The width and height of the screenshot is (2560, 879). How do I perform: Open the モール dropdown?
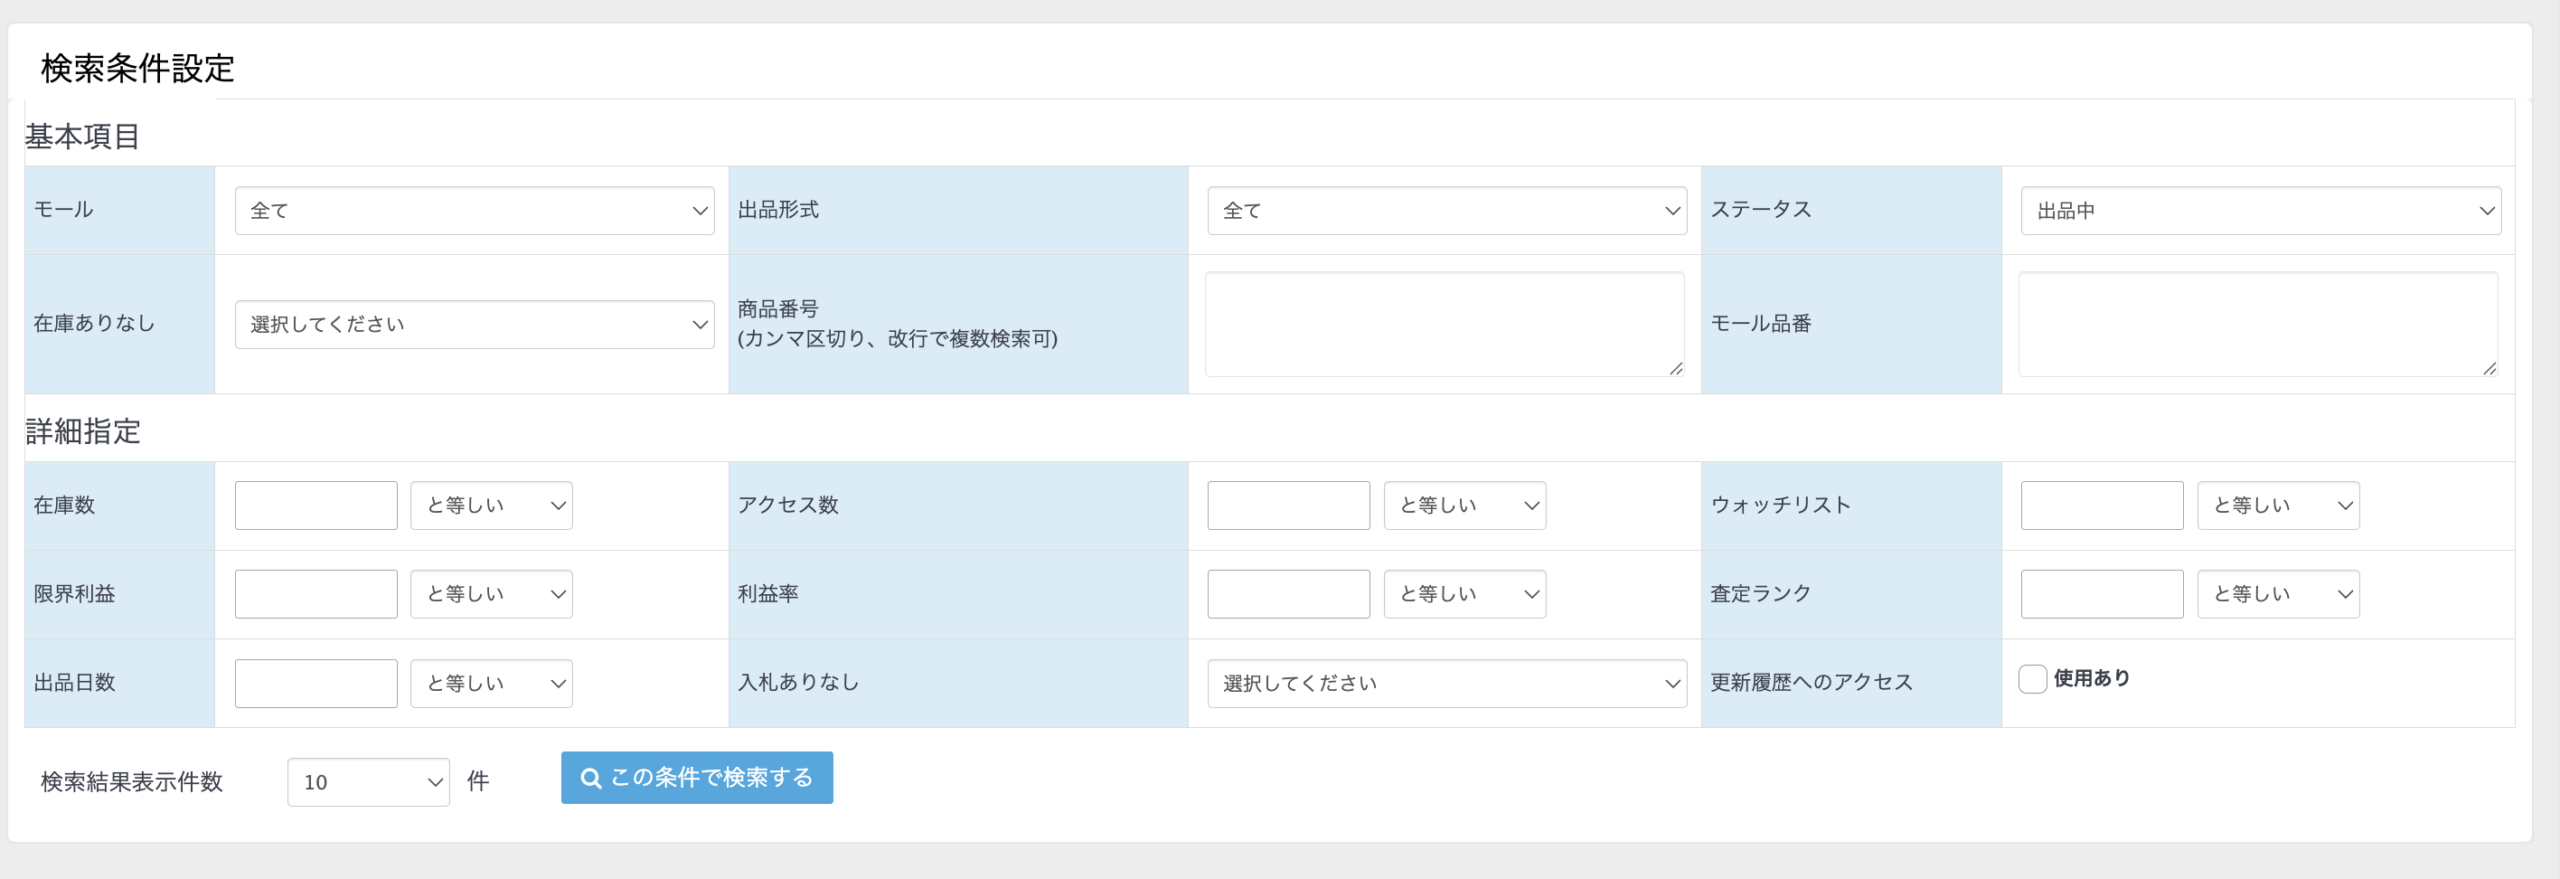[474, 211]
